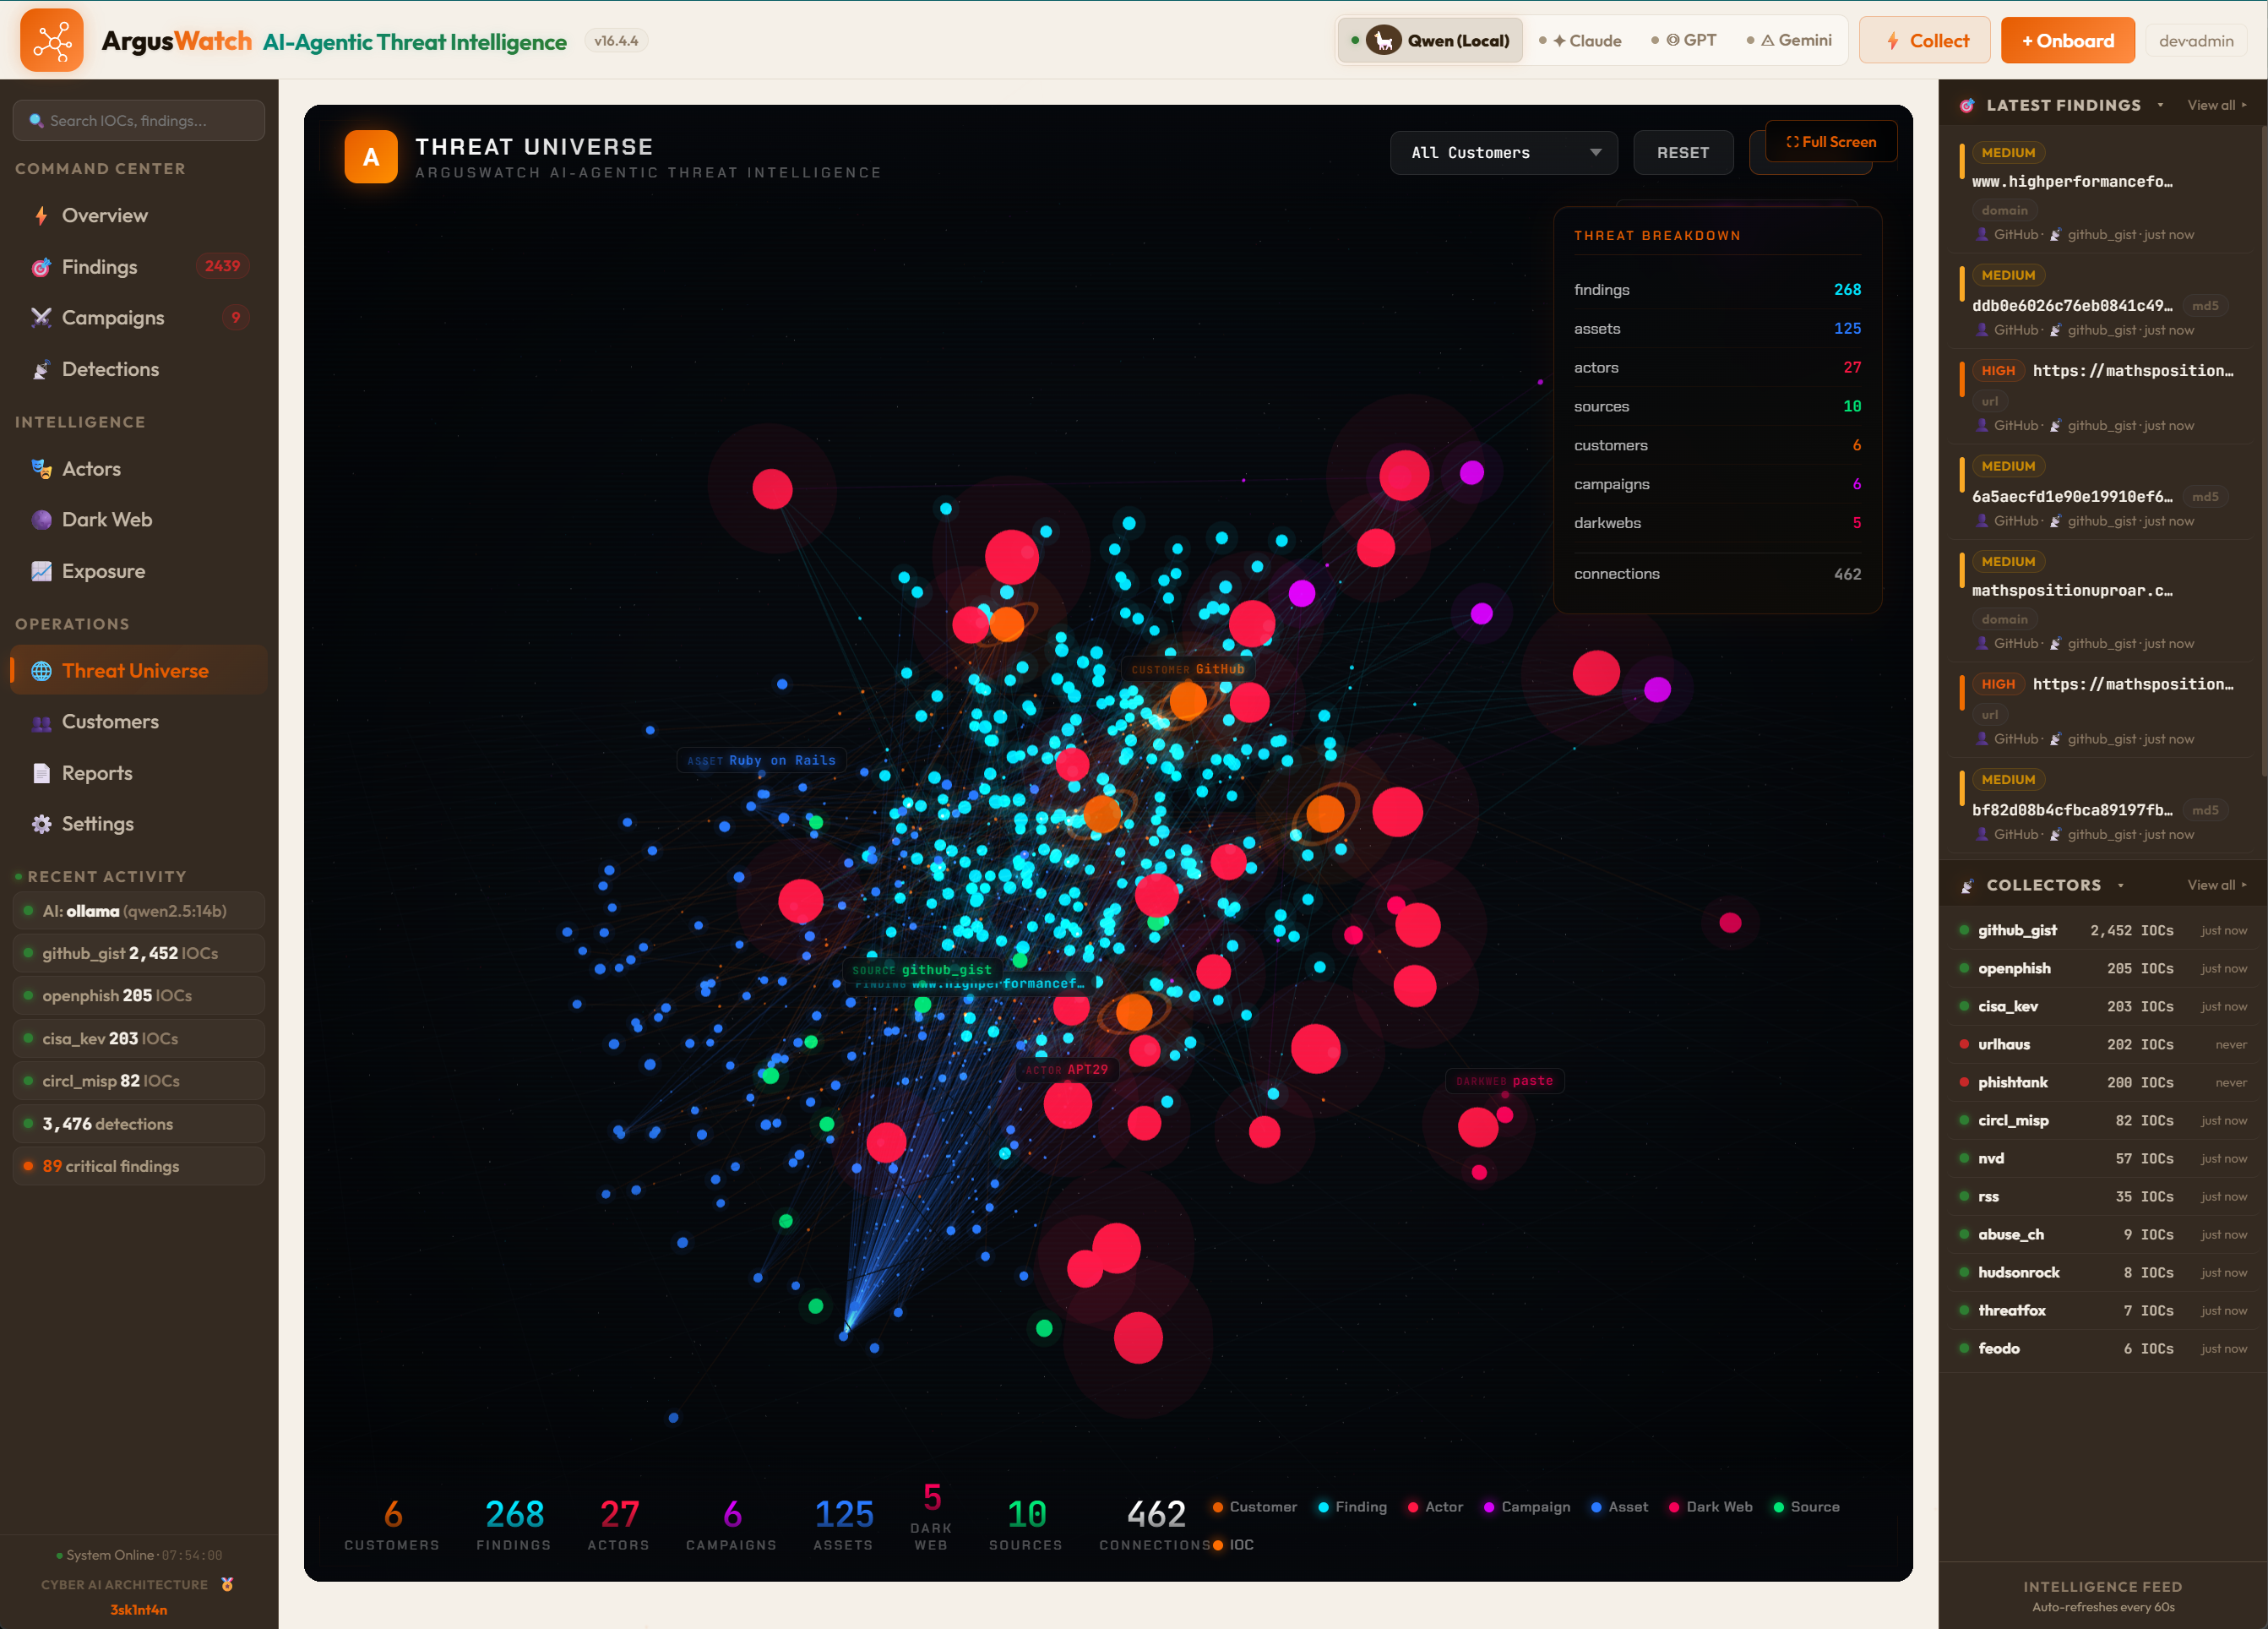Expand the Latest Findings header arrow
Viewport: 2268px width, 1629px height.
point(2160,105)
